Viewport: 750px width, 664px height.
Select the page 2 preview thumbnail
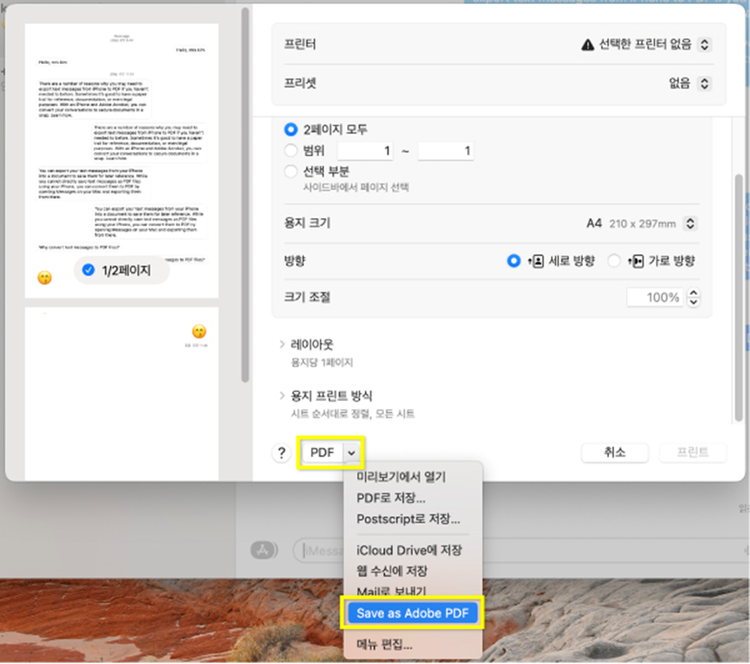pyautogui.click(x=121, y=394)
